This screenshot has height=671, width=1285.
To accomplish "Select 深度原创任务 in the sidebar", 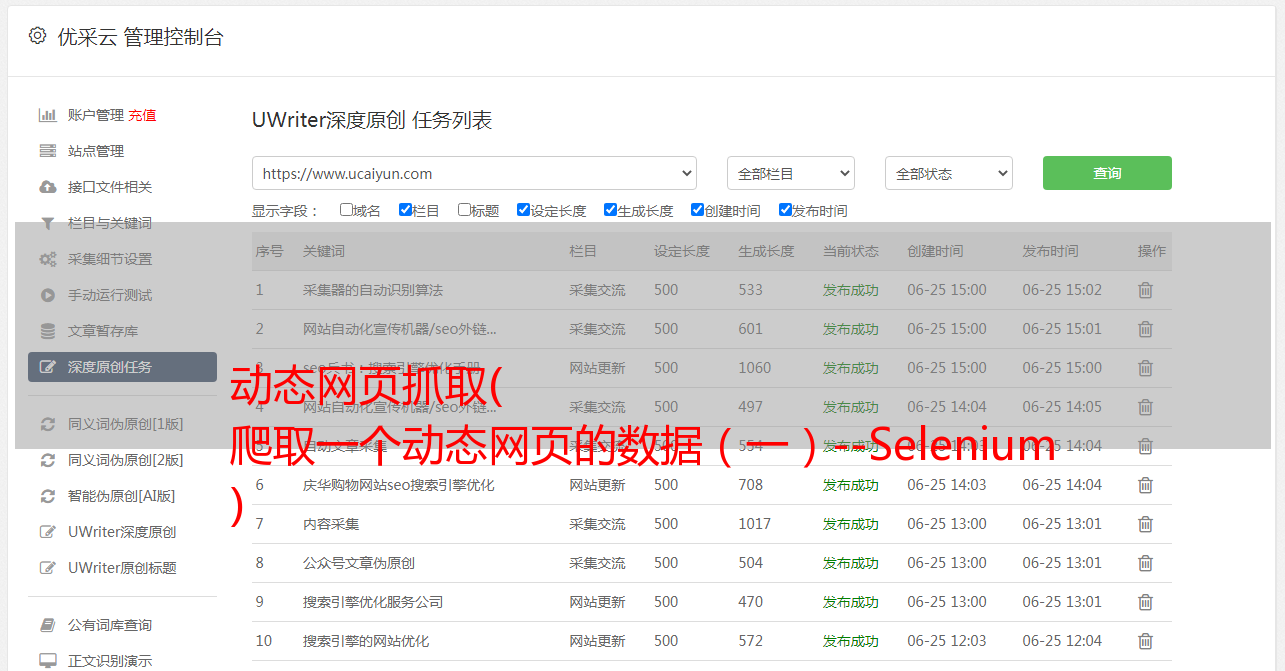I will 122,367.
